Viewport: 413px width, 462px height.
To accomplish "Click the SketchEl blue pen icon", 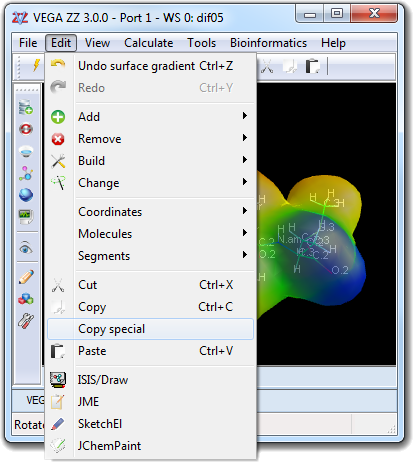I will click(58, 424).
